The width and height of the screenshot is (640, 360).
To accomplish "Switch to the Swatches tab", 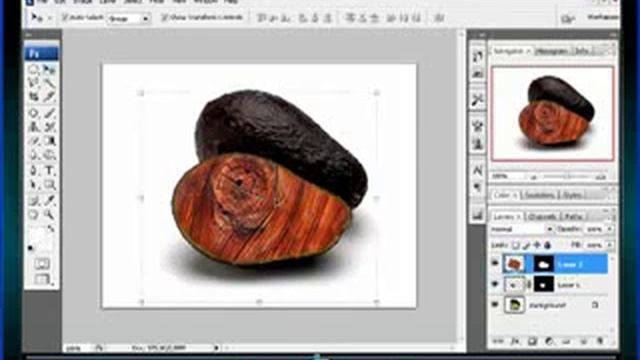I will [540, 195].
